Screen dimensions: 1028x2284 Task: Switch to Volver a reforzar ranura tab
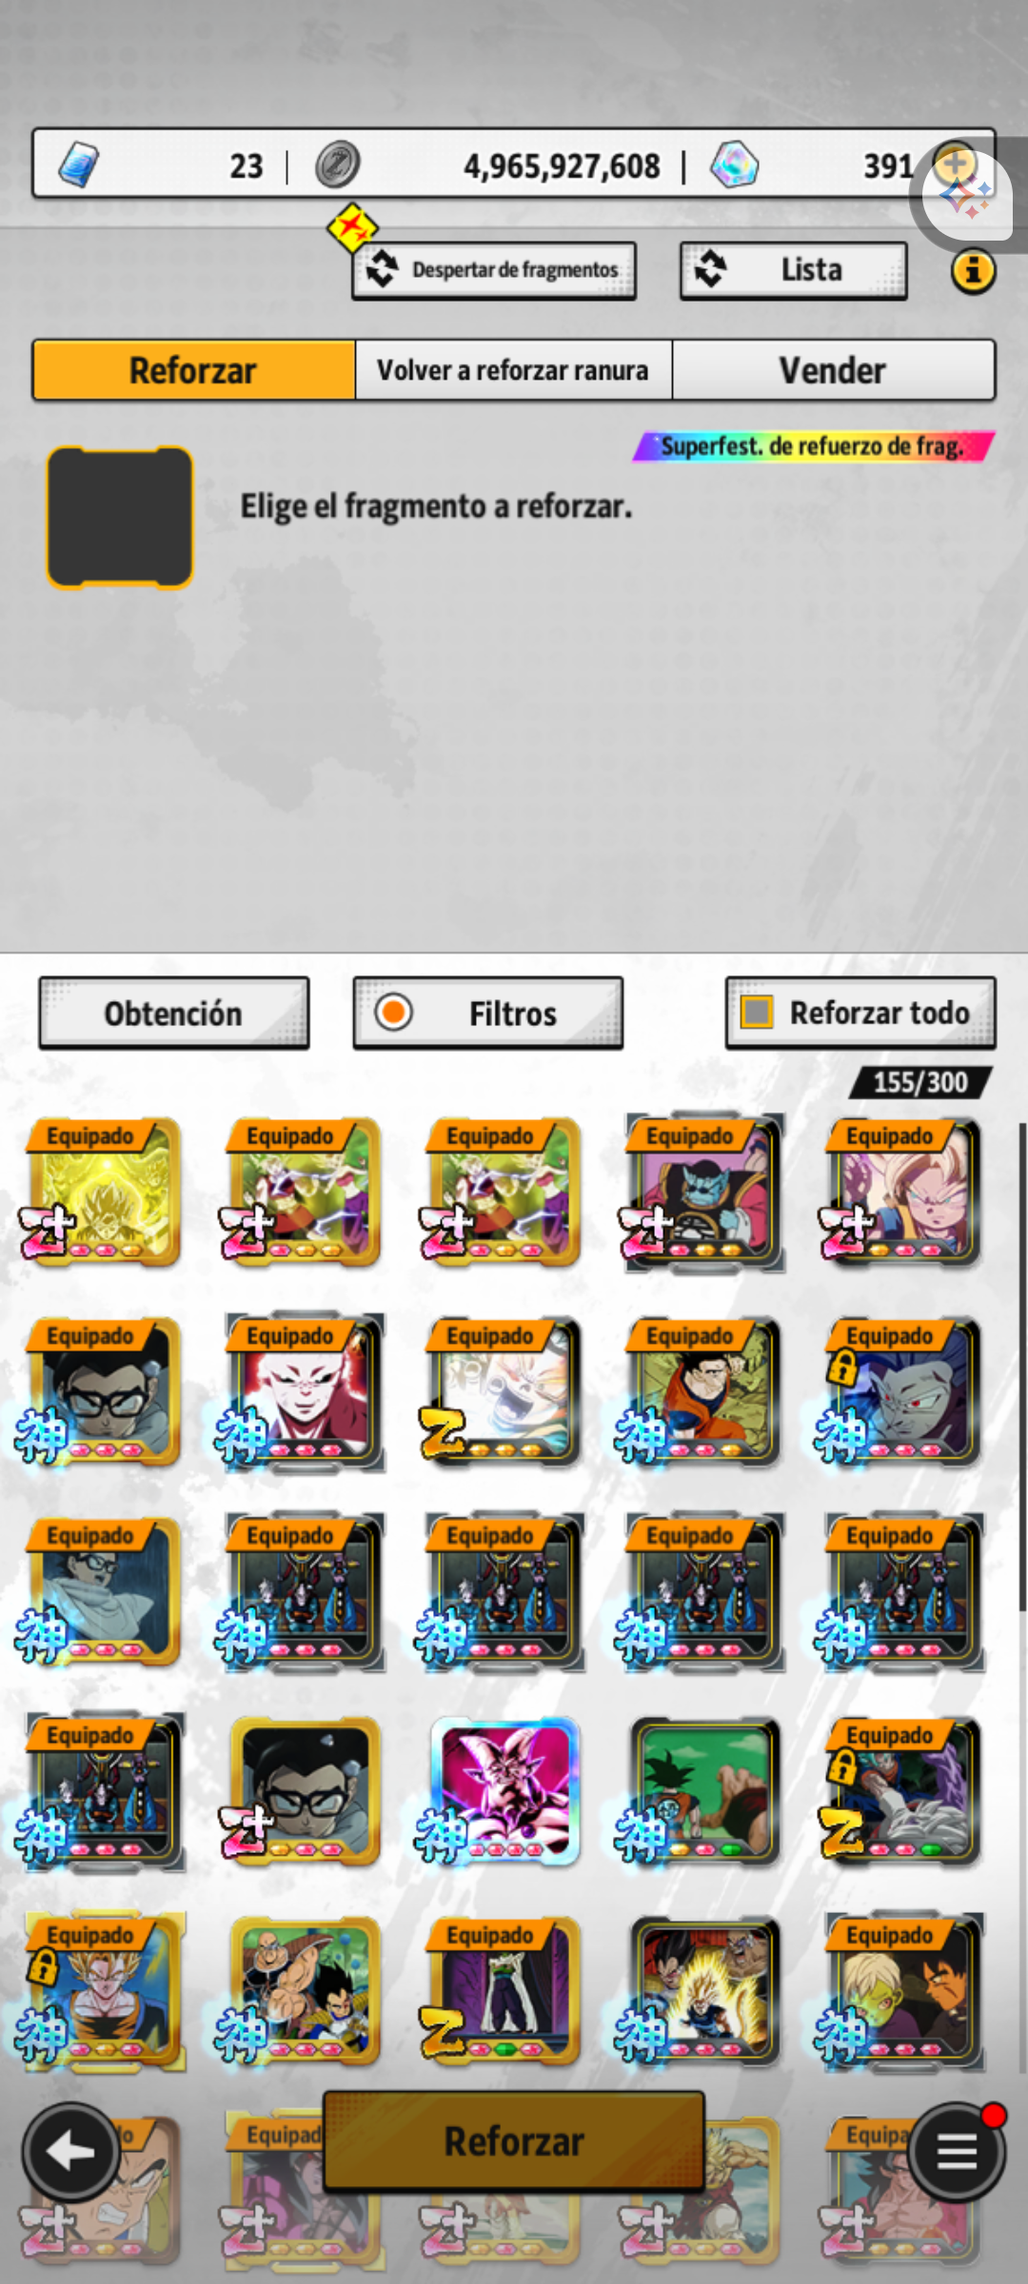point(513,370)
